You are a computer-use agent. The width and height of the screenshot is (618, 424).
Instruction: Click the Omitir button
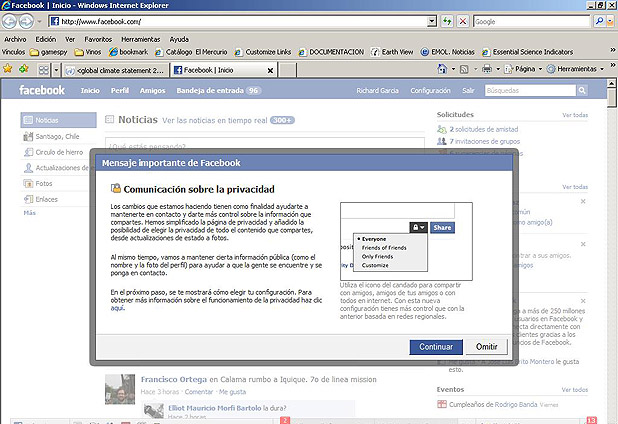coord(486,346)
